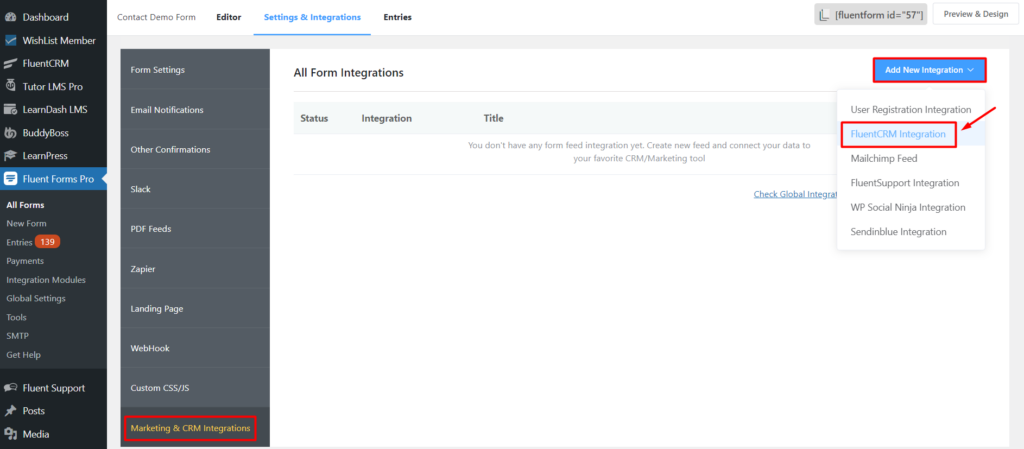Open Email Notifications settings
1024x449 pixels.
pos(195,110)
